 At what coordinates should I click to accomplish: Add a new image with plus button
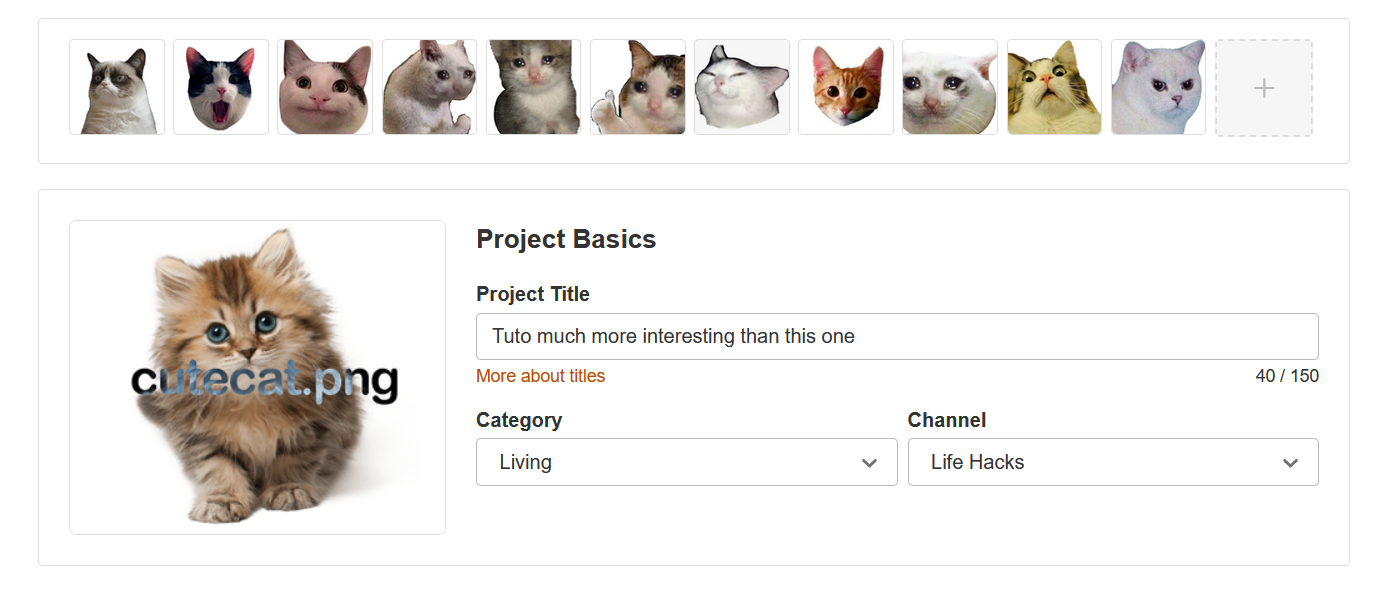1264,88
